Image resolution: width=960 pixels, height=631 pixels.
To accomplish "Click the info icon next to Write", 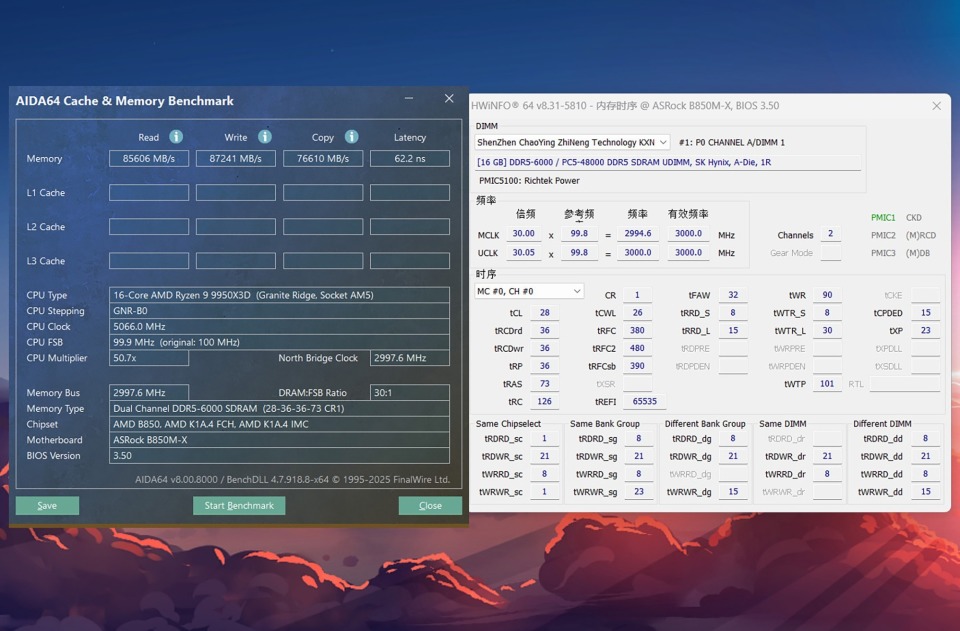I will pyautogui.click(x=264, y=137).
